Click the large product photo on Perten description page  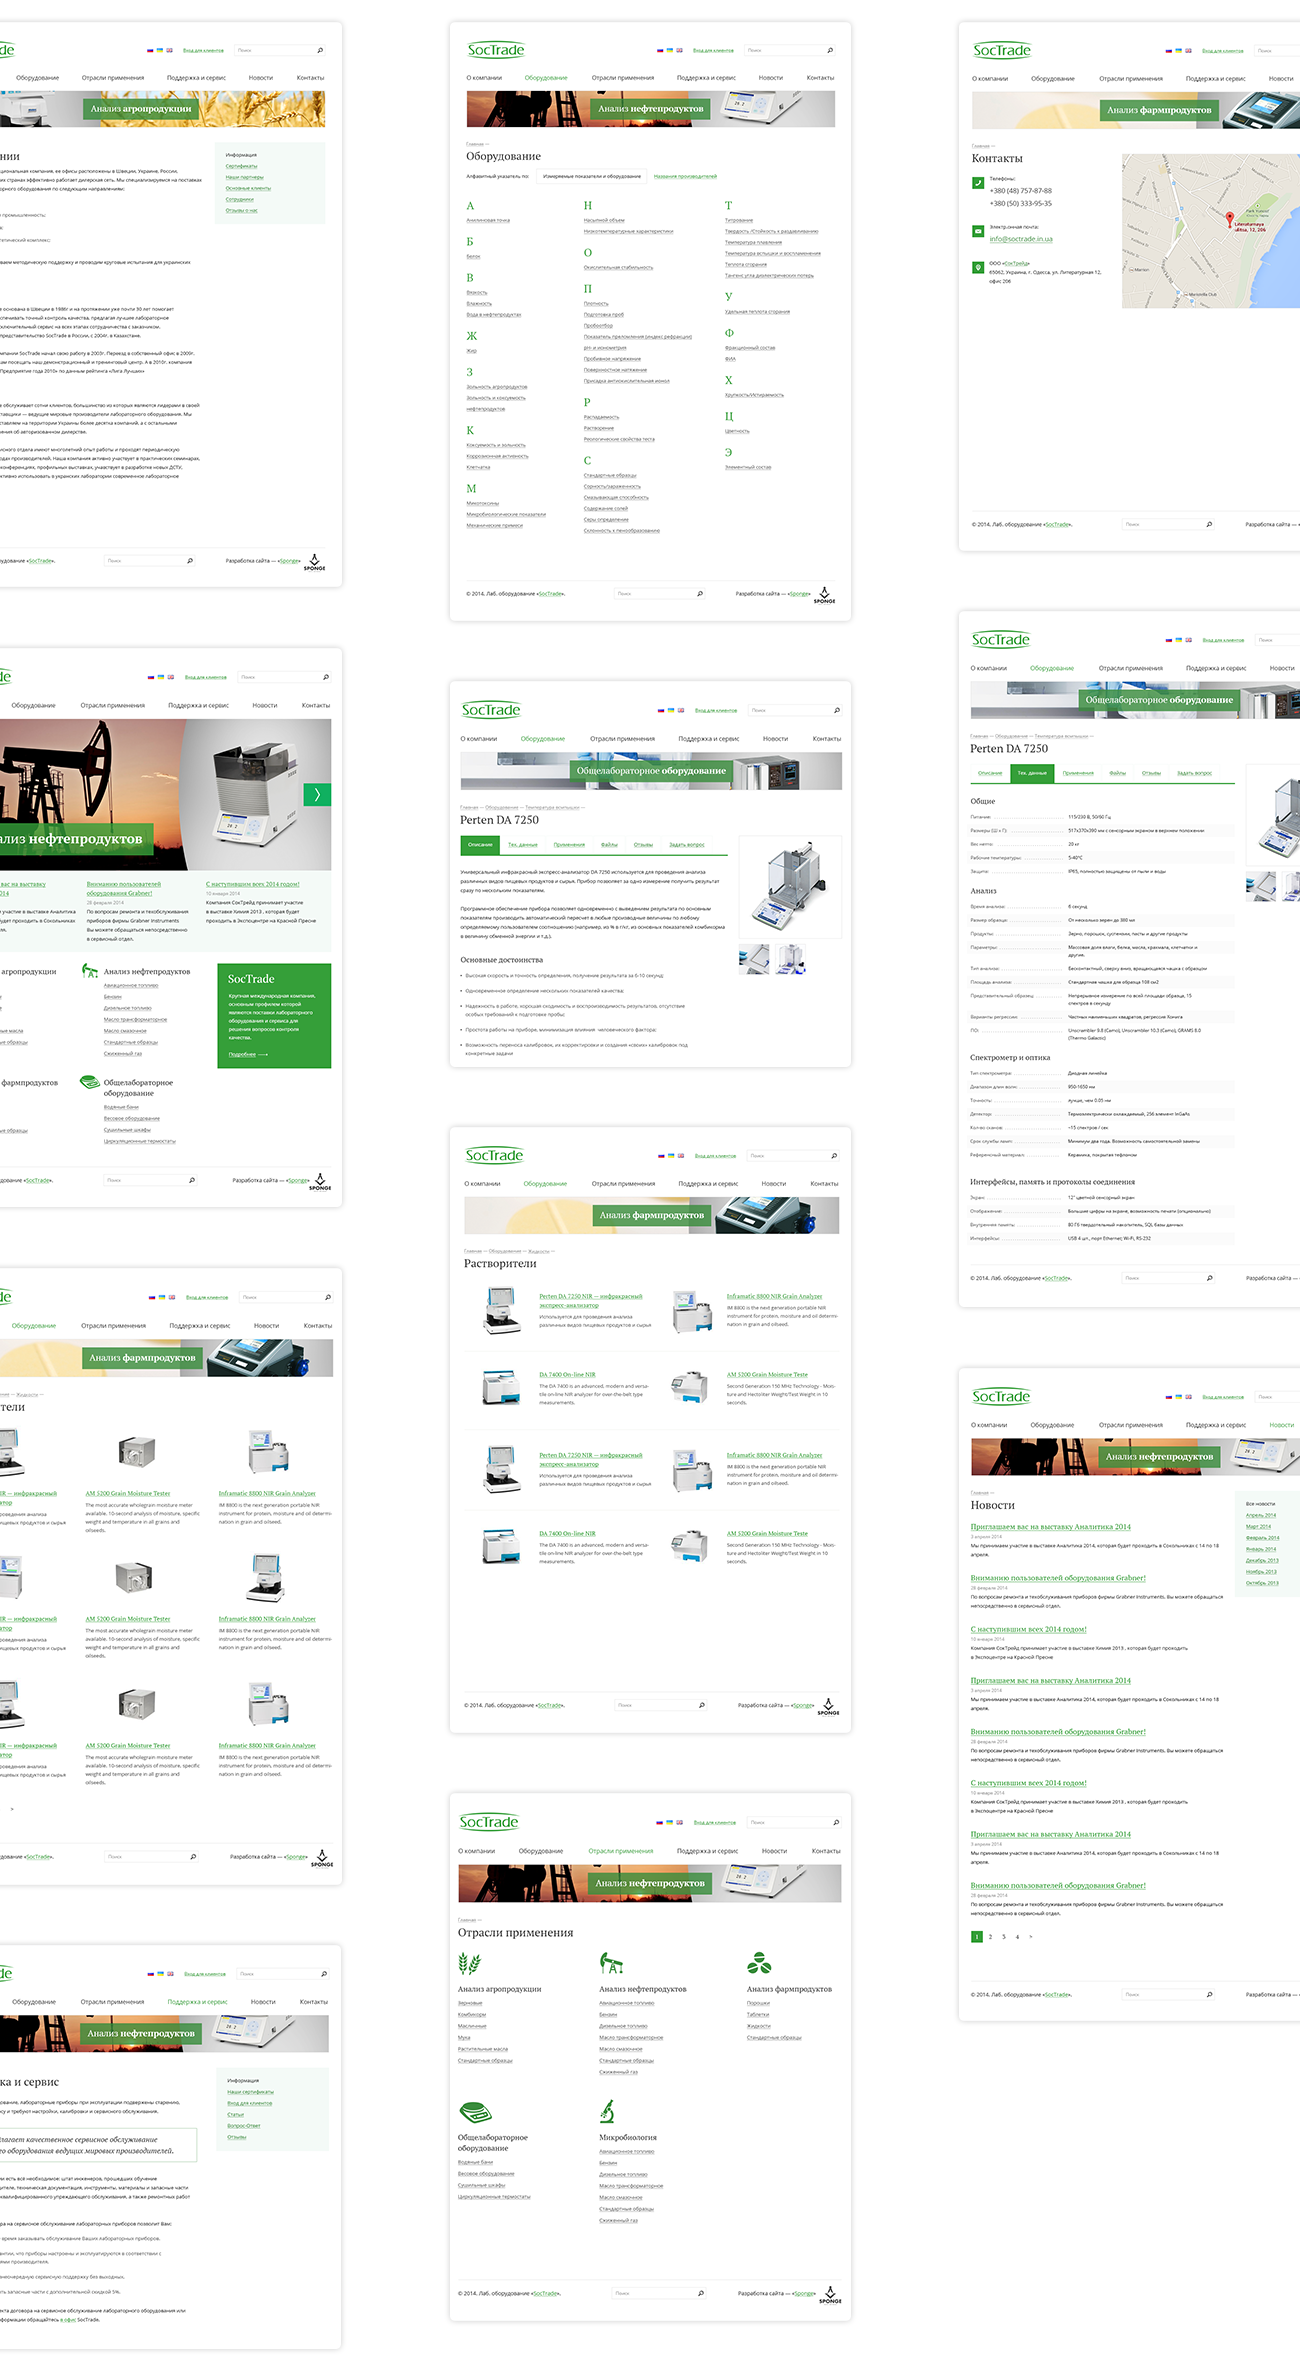coord(790,887)
